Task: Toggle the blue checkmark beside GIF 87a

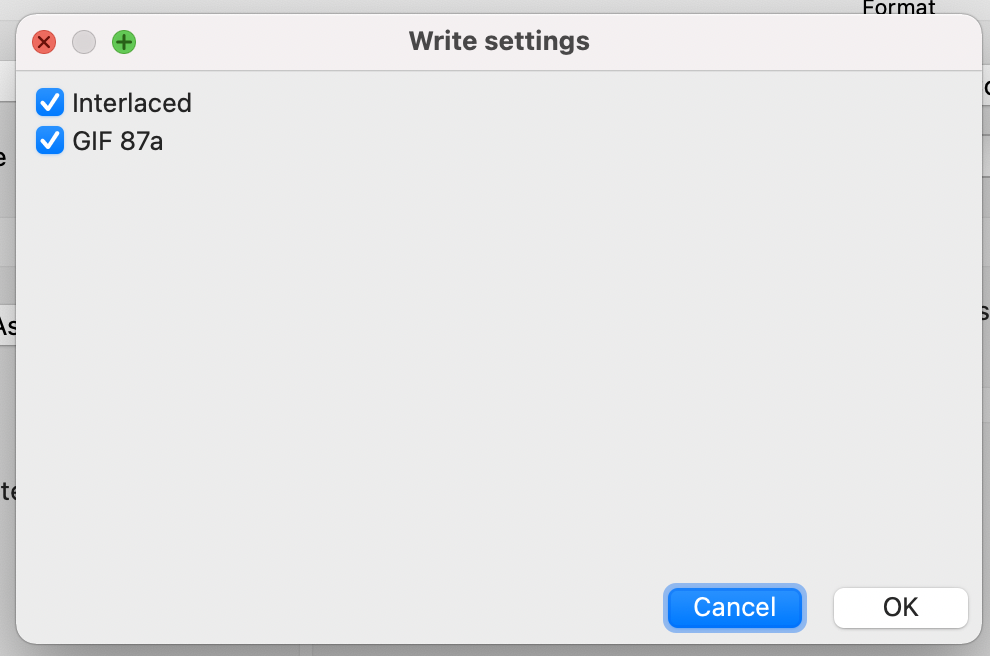Action: [50, 141]
